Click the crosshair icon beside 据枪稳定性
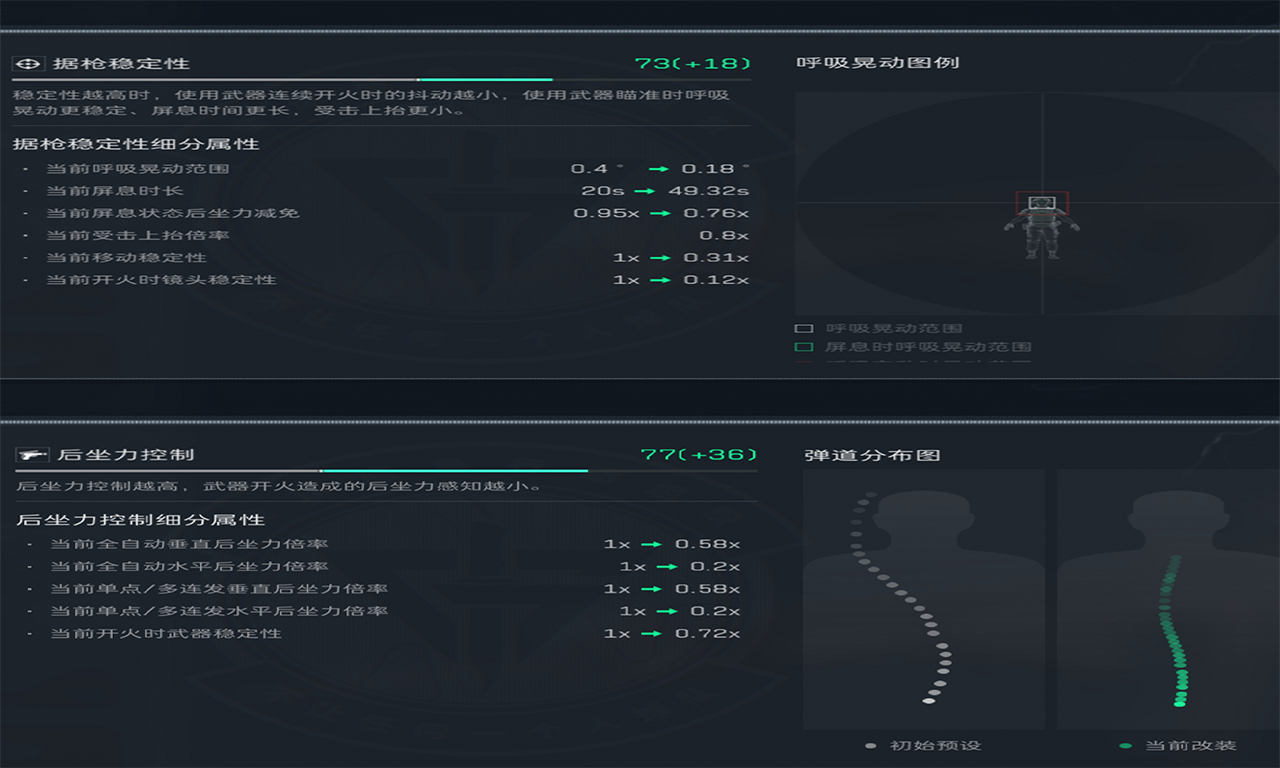1280x768 pixels. click(x=29, y=64)
